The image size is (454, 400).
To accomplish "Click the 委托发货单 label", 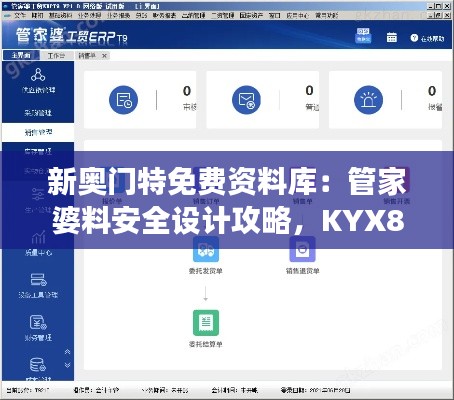I will [206, 271].
